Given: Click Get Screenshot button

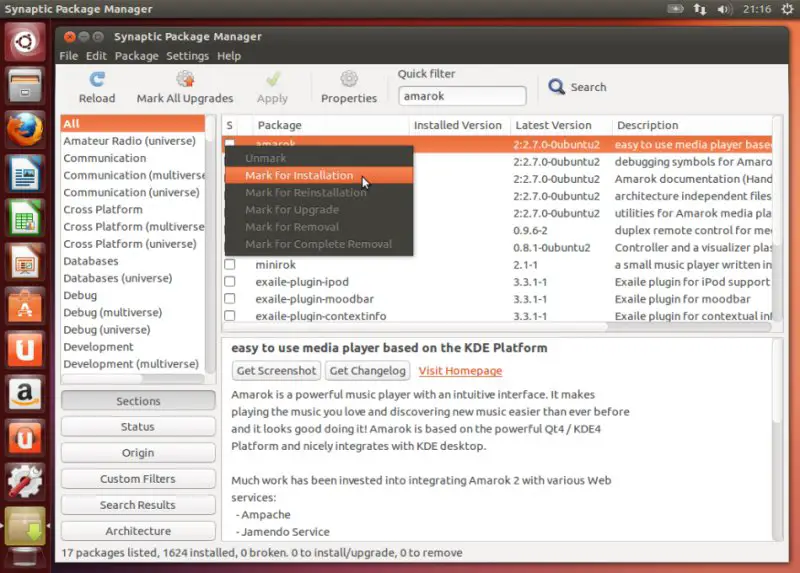Looking at the screenshot, I should tap(276, 370).
